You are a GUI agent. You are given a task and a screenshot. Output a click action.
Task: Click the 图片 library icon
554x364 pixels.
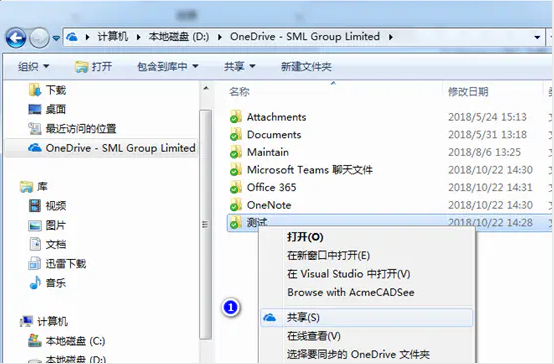point(35,225)
